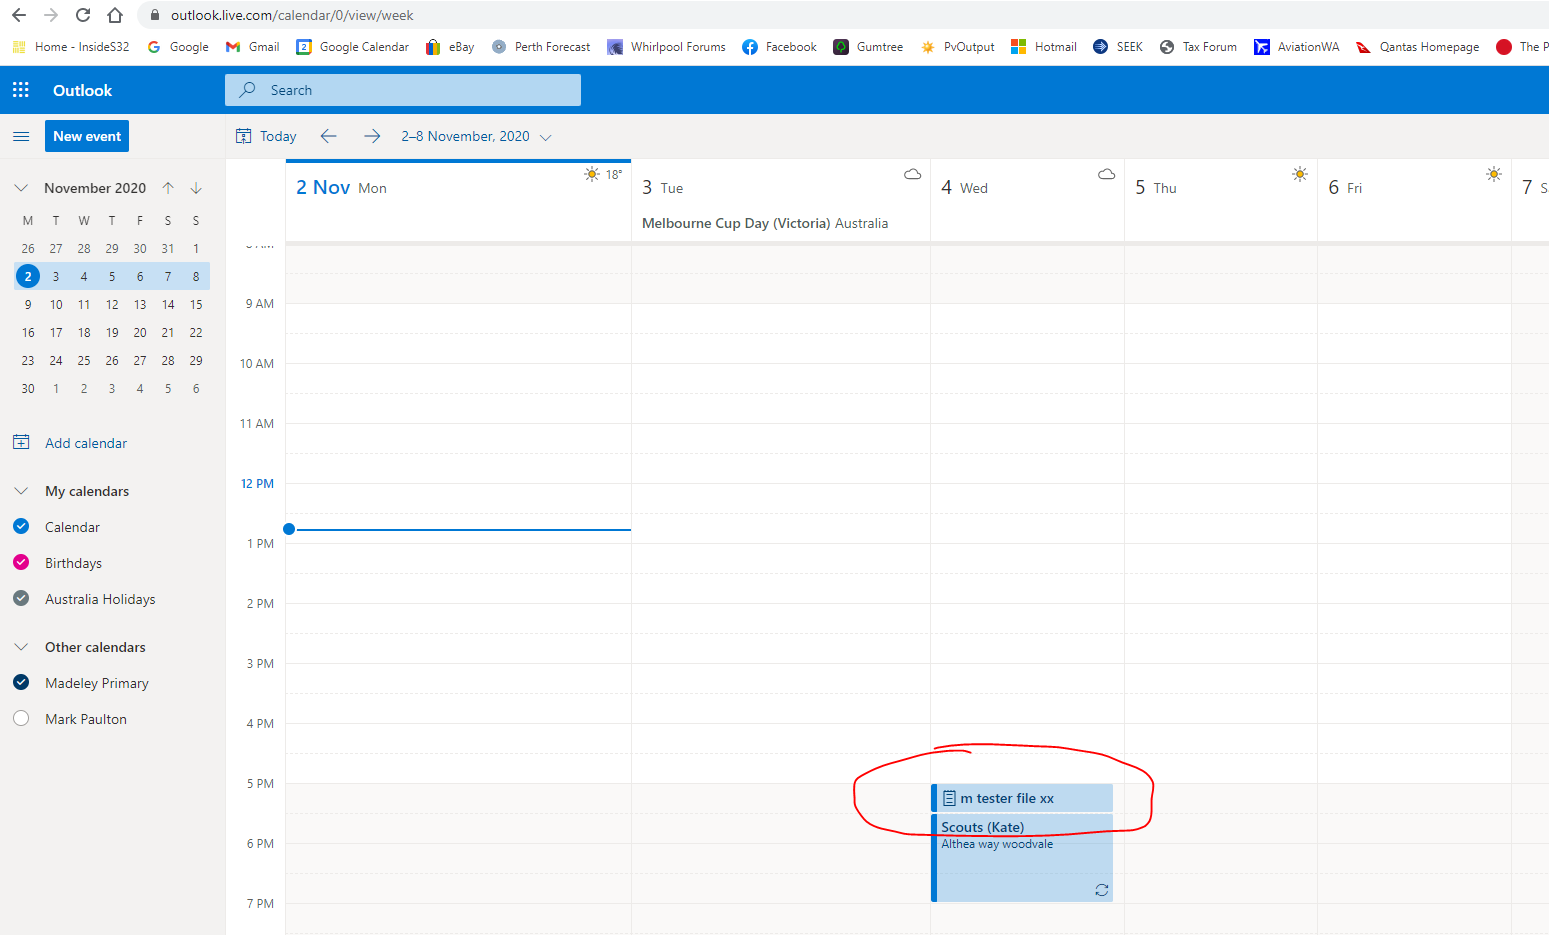Collapse the left pane with the hamburger icon

(20, 136)
